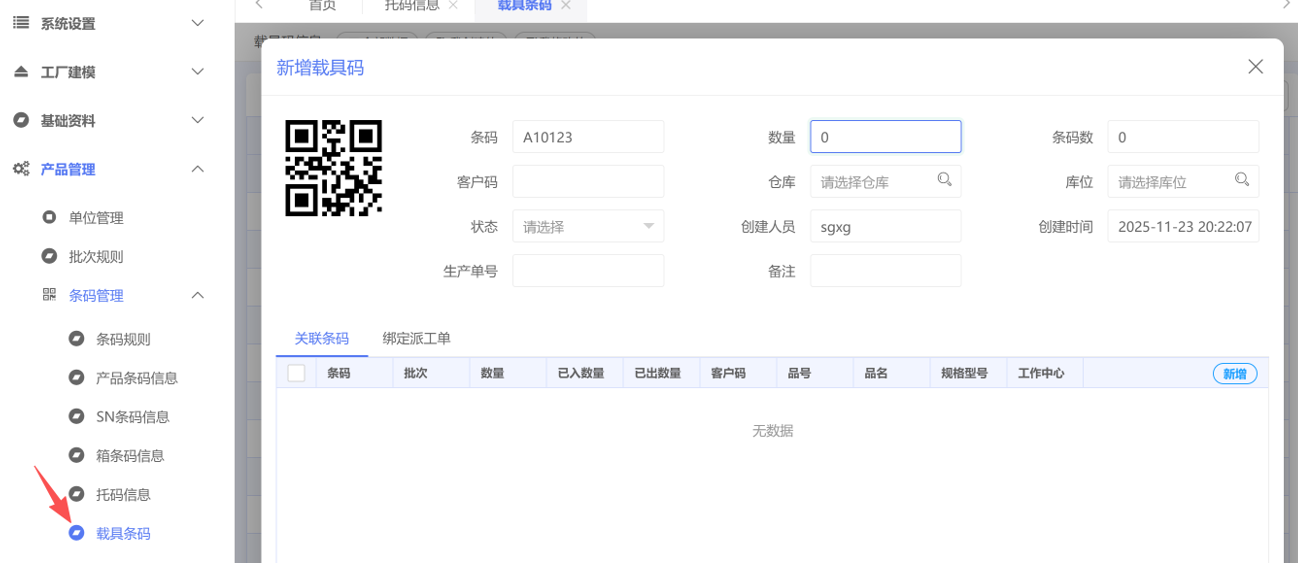1298x564 pixels.
Task: Open 产品条码信息 in the sidebar
Action: pyautogui.click(x=137, y=378)
